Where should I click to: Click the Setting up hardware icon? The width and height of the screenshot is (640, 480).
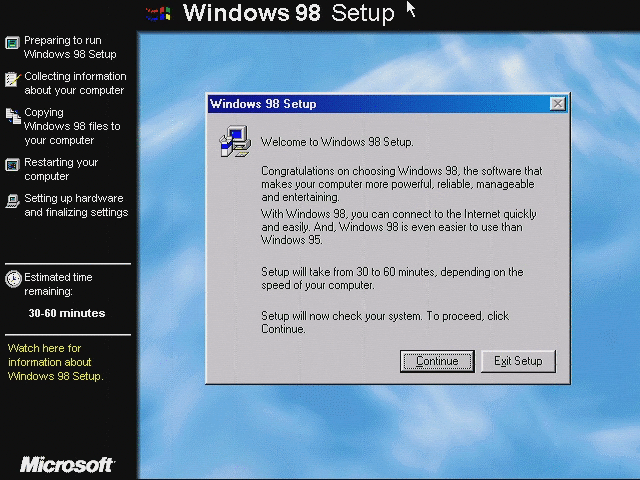point(12,201)
